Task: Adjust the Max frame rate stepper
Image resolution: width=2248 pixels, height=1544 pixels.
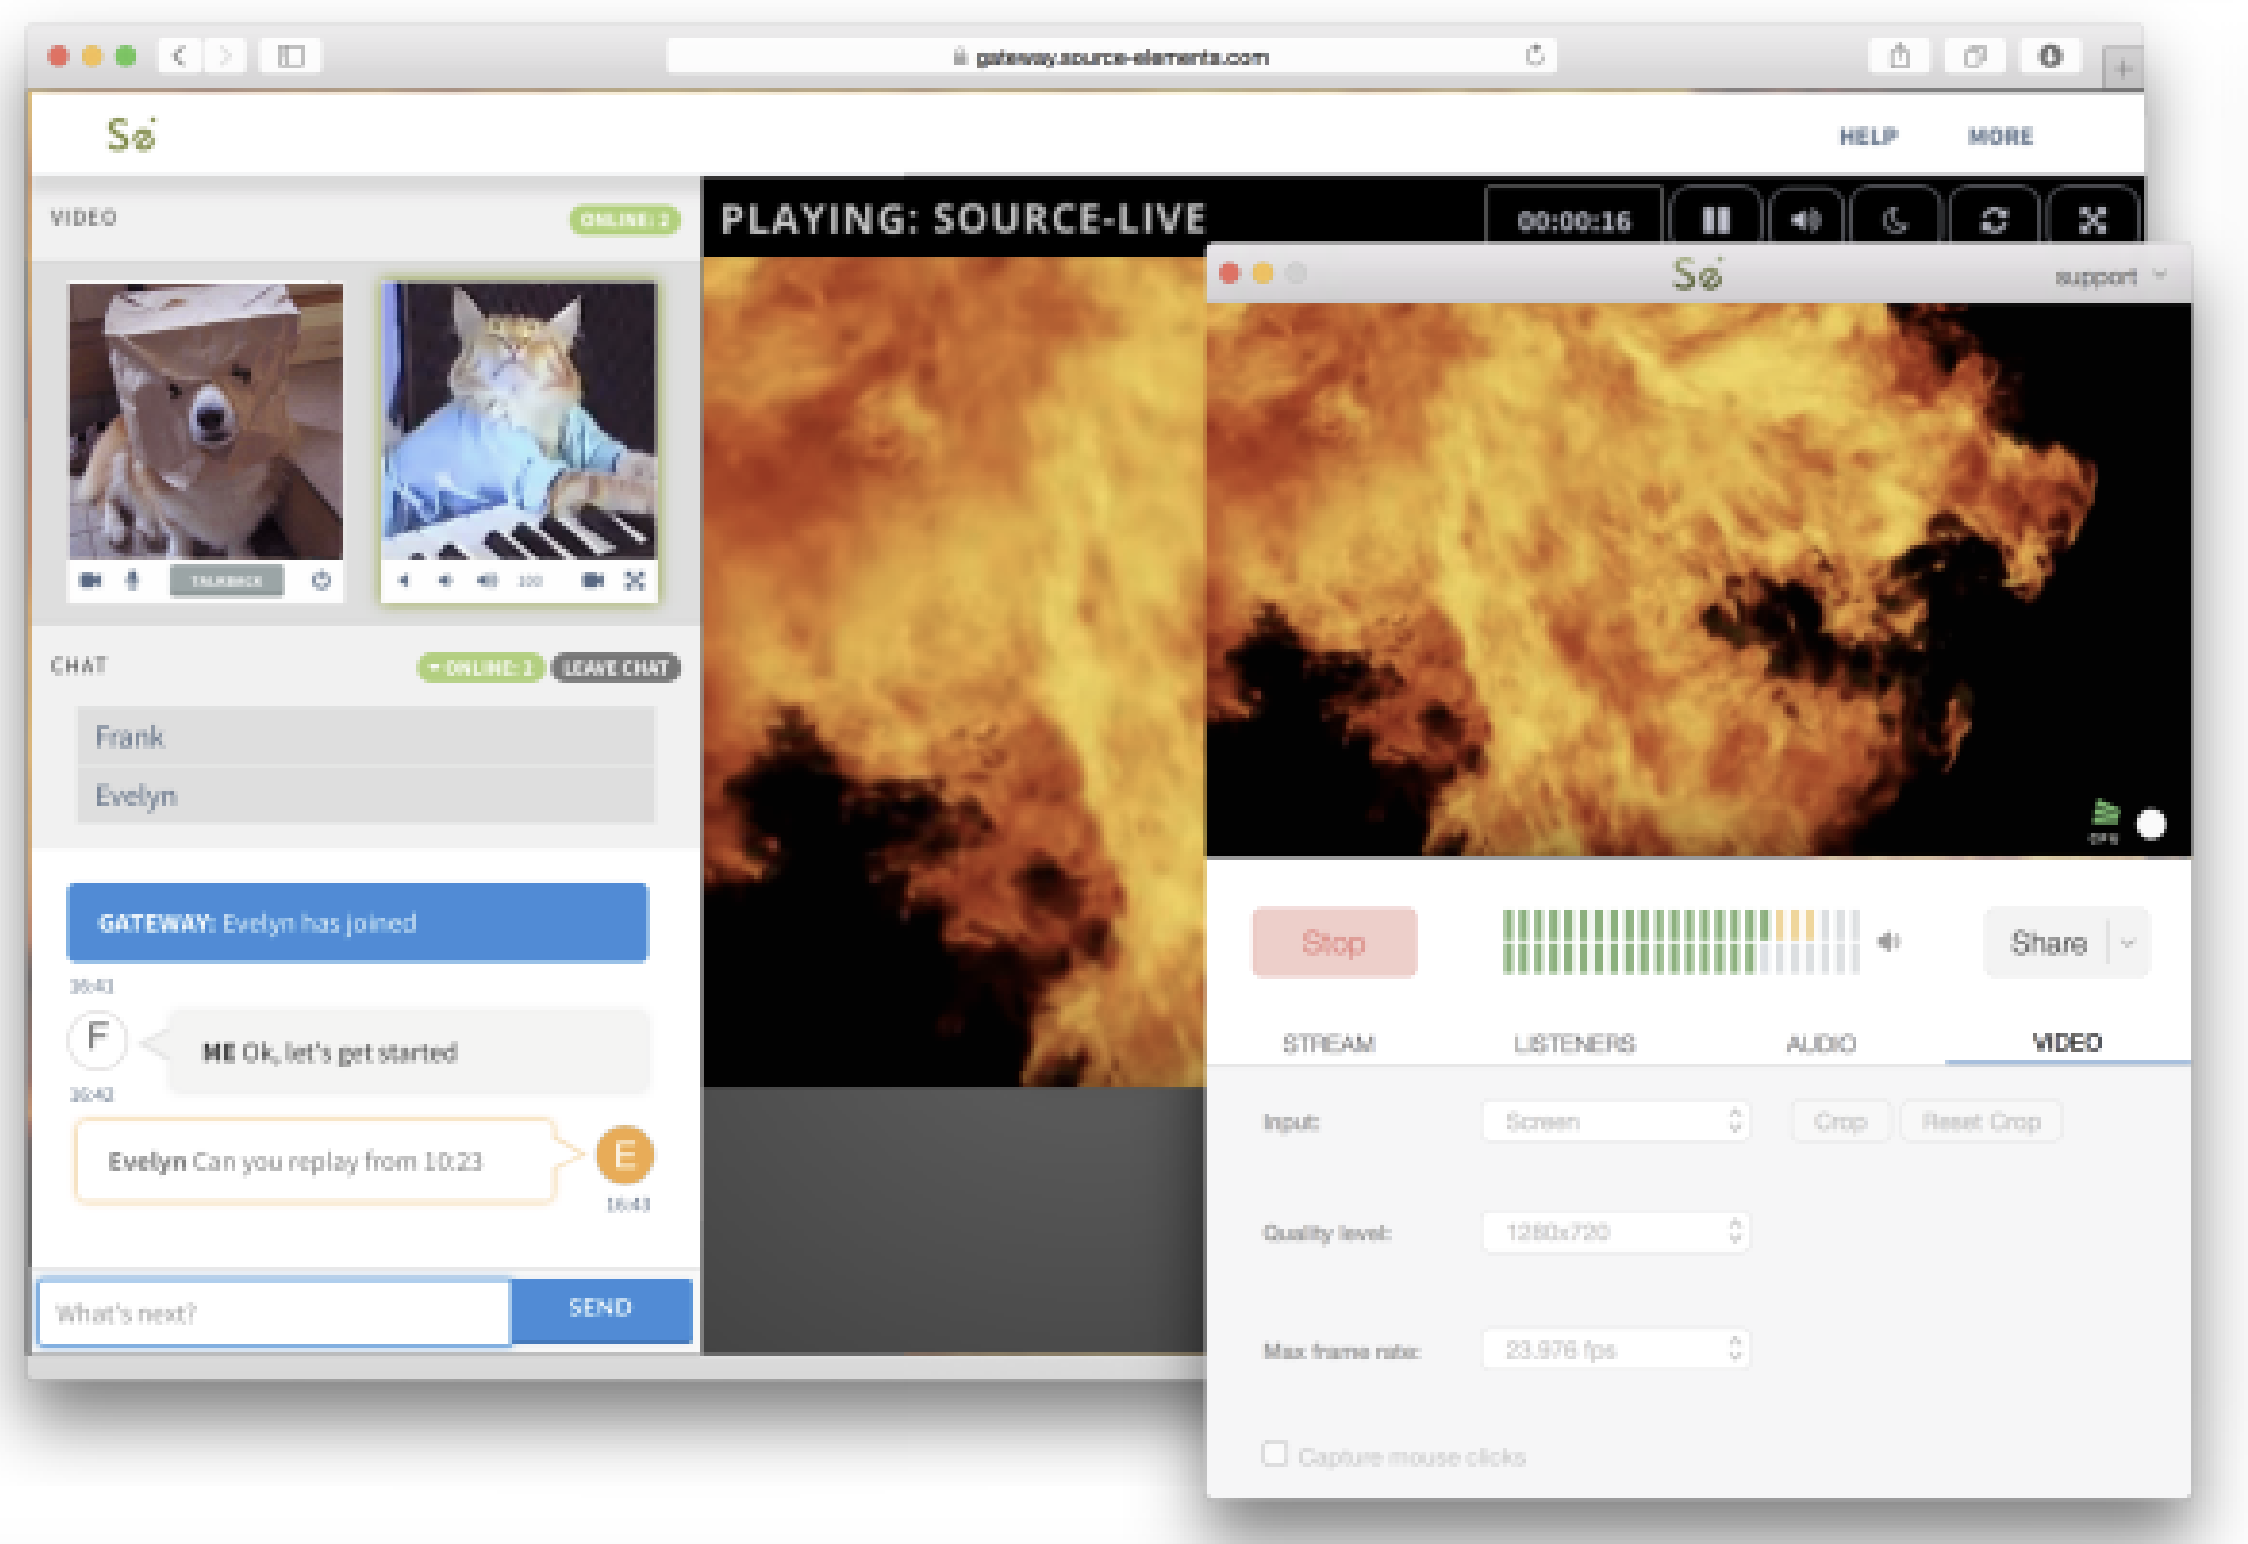Action: pos(1737,1348)
